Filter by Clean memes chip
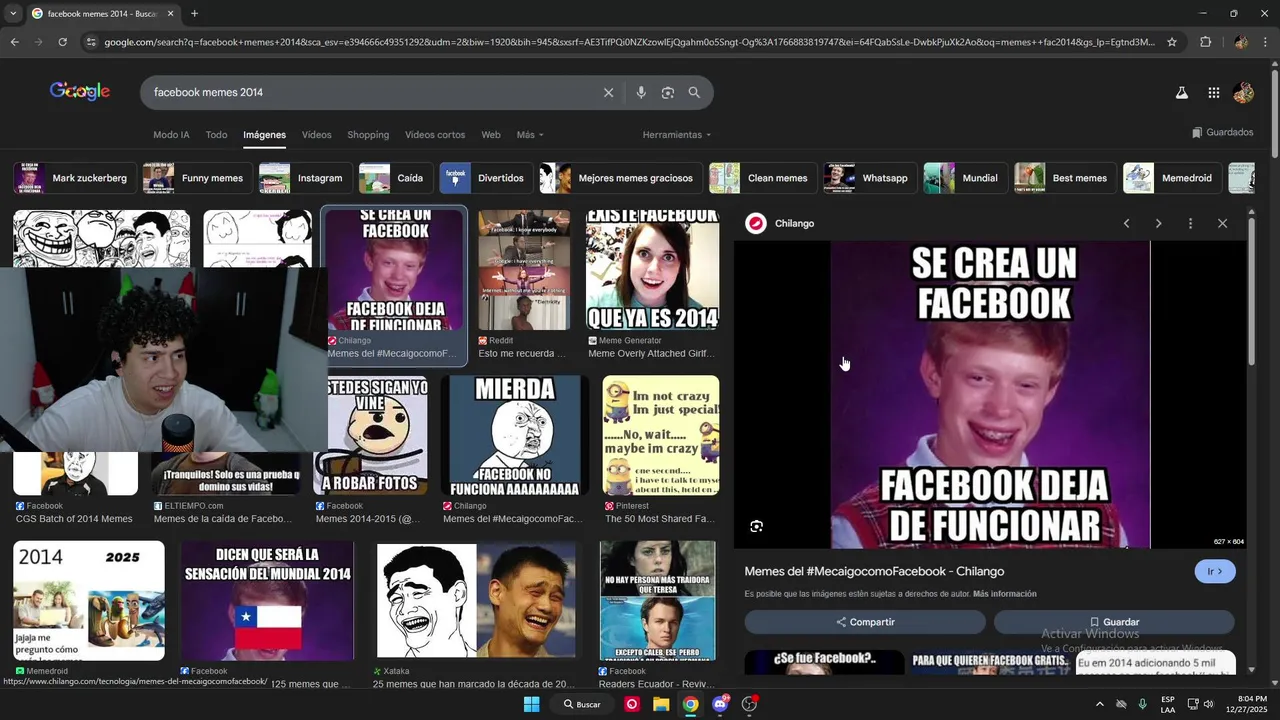The height and width of the screenshot is (720, 1280). click(763, 178)
